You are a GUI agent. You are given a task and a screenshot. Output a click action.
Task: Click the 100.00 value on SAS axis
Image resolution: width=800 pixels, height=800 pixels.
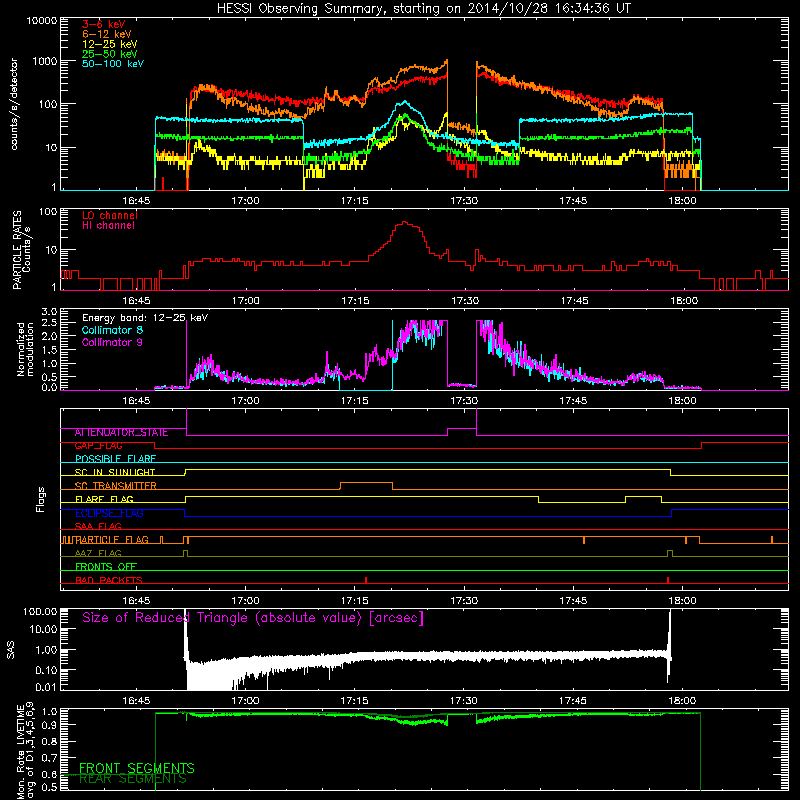click(40, 612)
